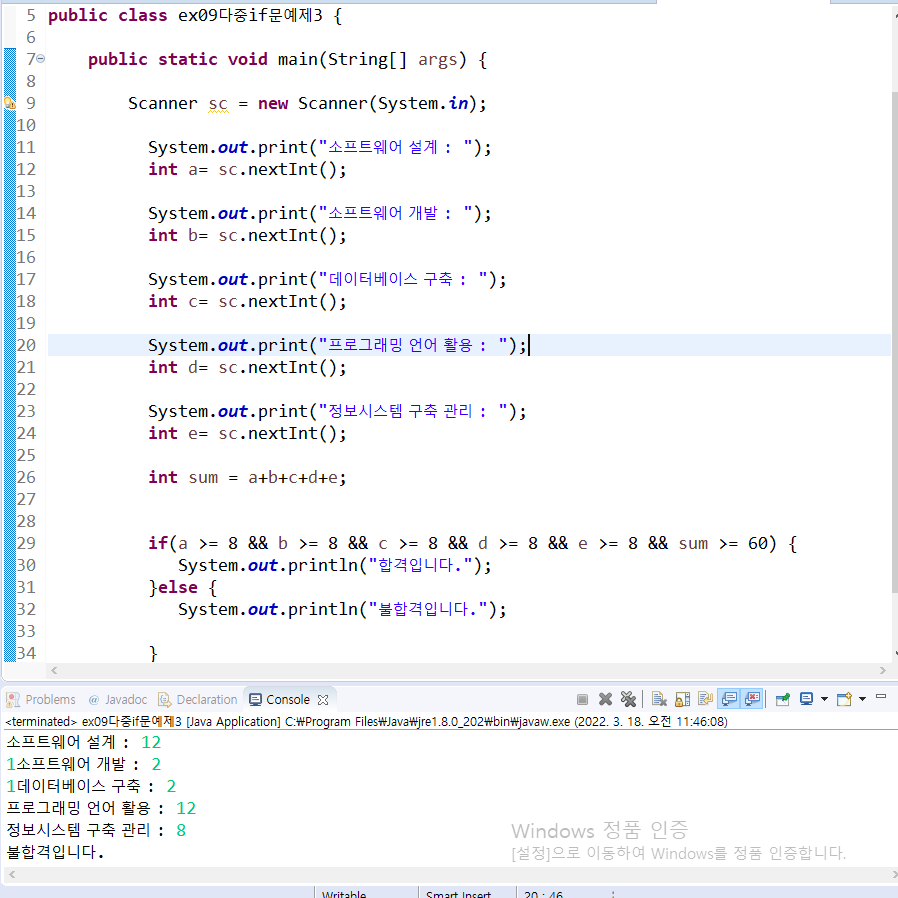Click the '합격입니다.' string on line 30
Image resolution: width=898 pixels, height=898 pixels.
pyautogui.click(x=422, y=565)
